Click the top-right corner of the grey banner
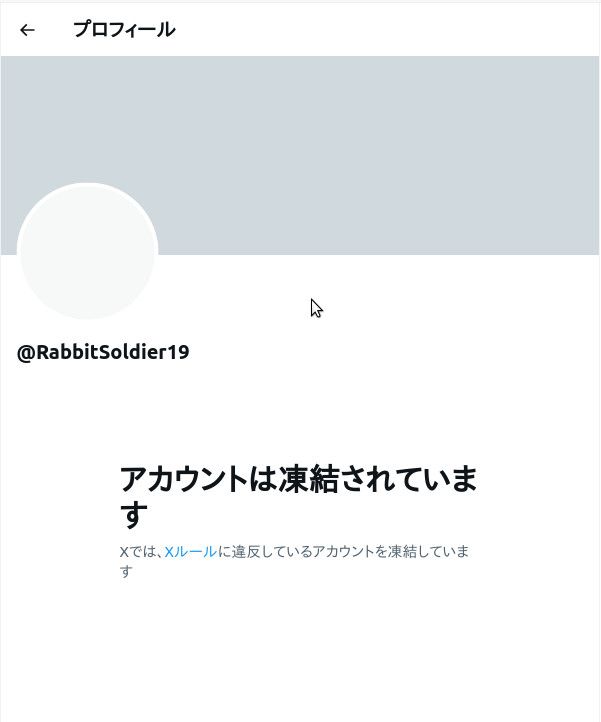The height and width of the screenshot is (722, 601). pyautogui.click(x=585, y=69)
